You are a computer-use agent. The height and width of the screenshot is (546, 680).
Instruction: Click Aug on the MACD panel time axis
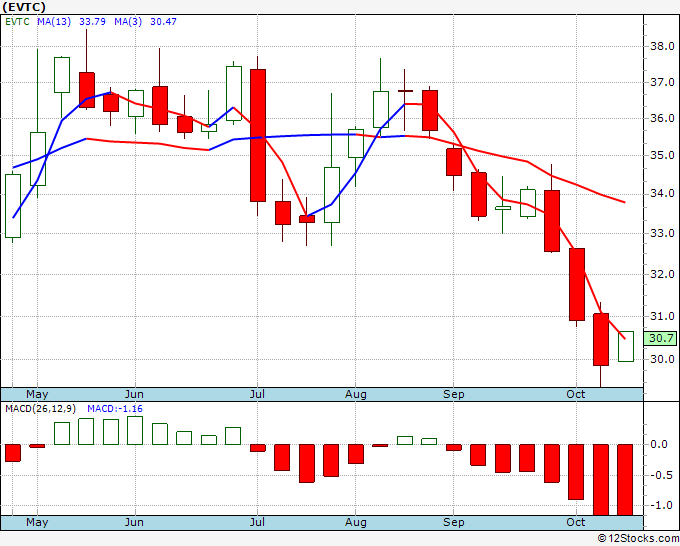(x=356, y=522)
